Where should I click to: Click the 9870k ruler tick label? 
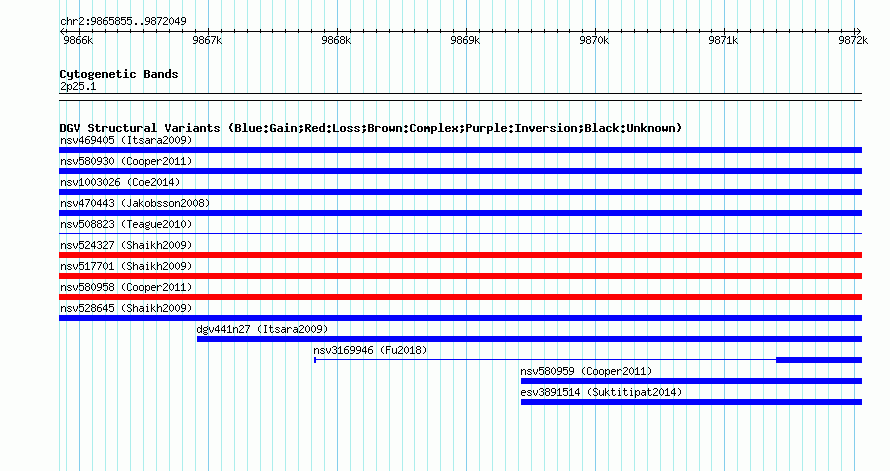point(594,40)
